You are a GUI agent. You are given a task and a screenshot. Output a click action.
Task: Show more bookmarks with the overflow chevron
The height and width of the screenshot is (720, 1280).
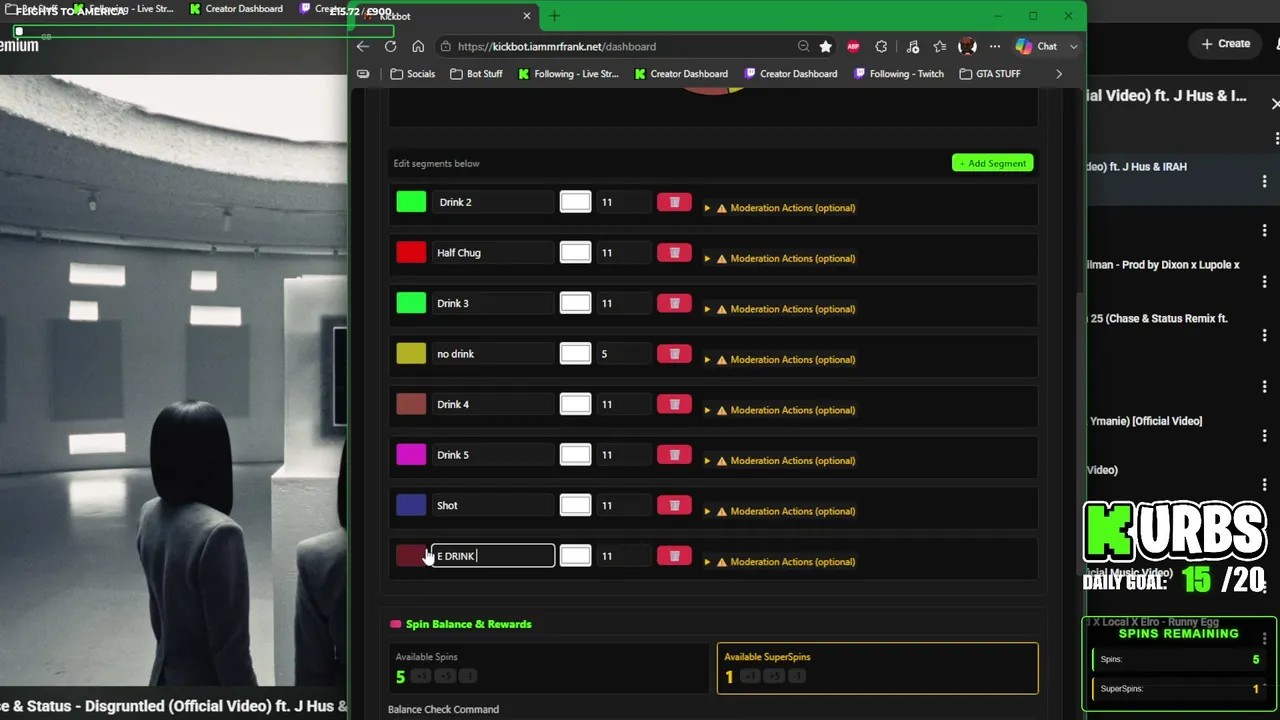pyautogui.click(x=1059, y=74)
